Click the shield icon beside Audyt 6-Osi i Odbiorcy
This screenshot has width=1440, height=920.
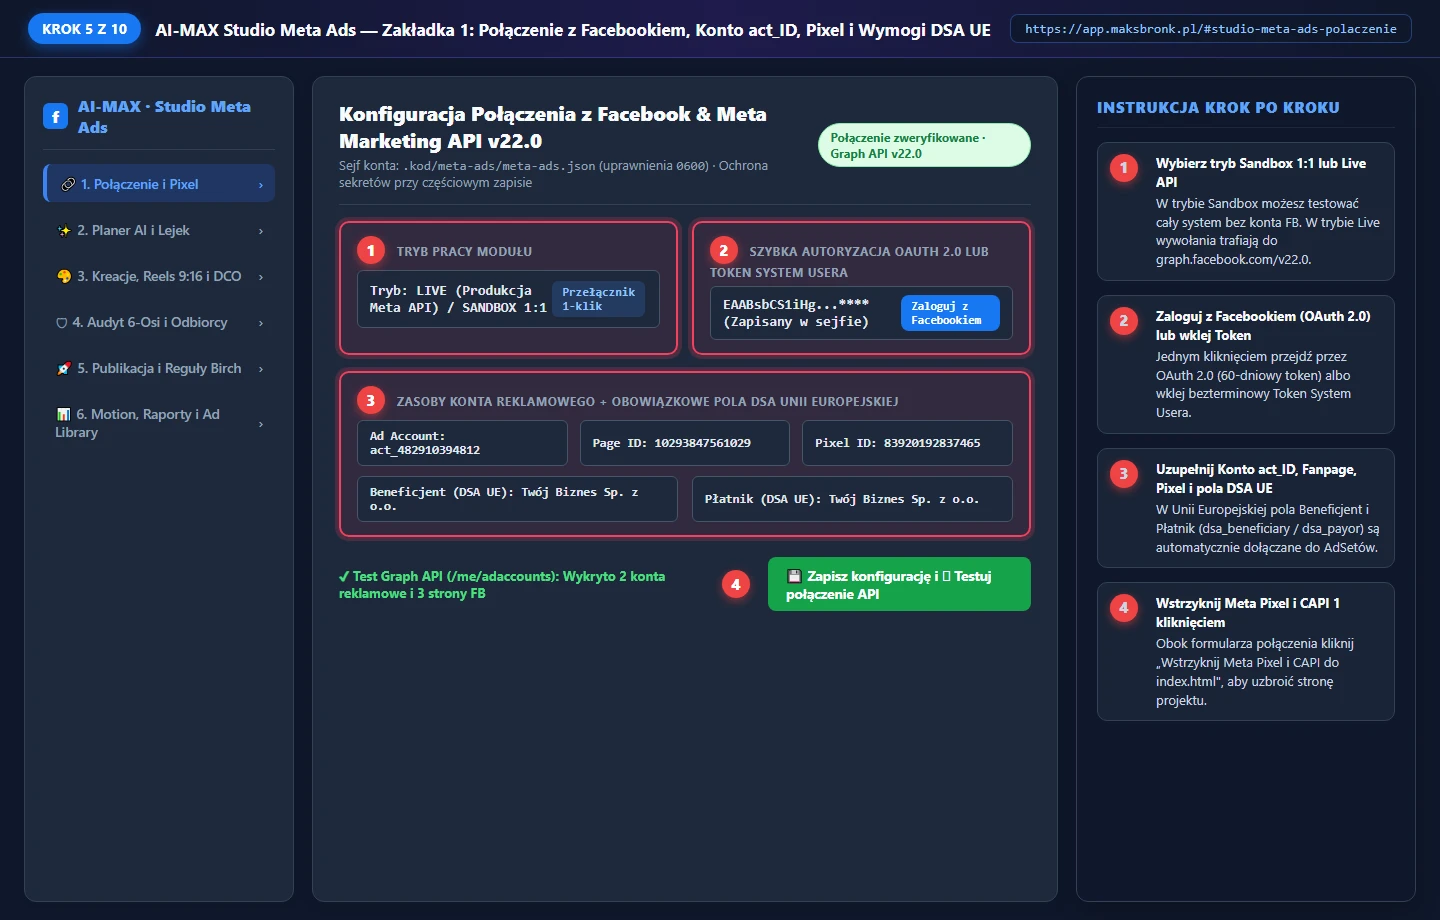pyautogui.click(x=62, y=323)
